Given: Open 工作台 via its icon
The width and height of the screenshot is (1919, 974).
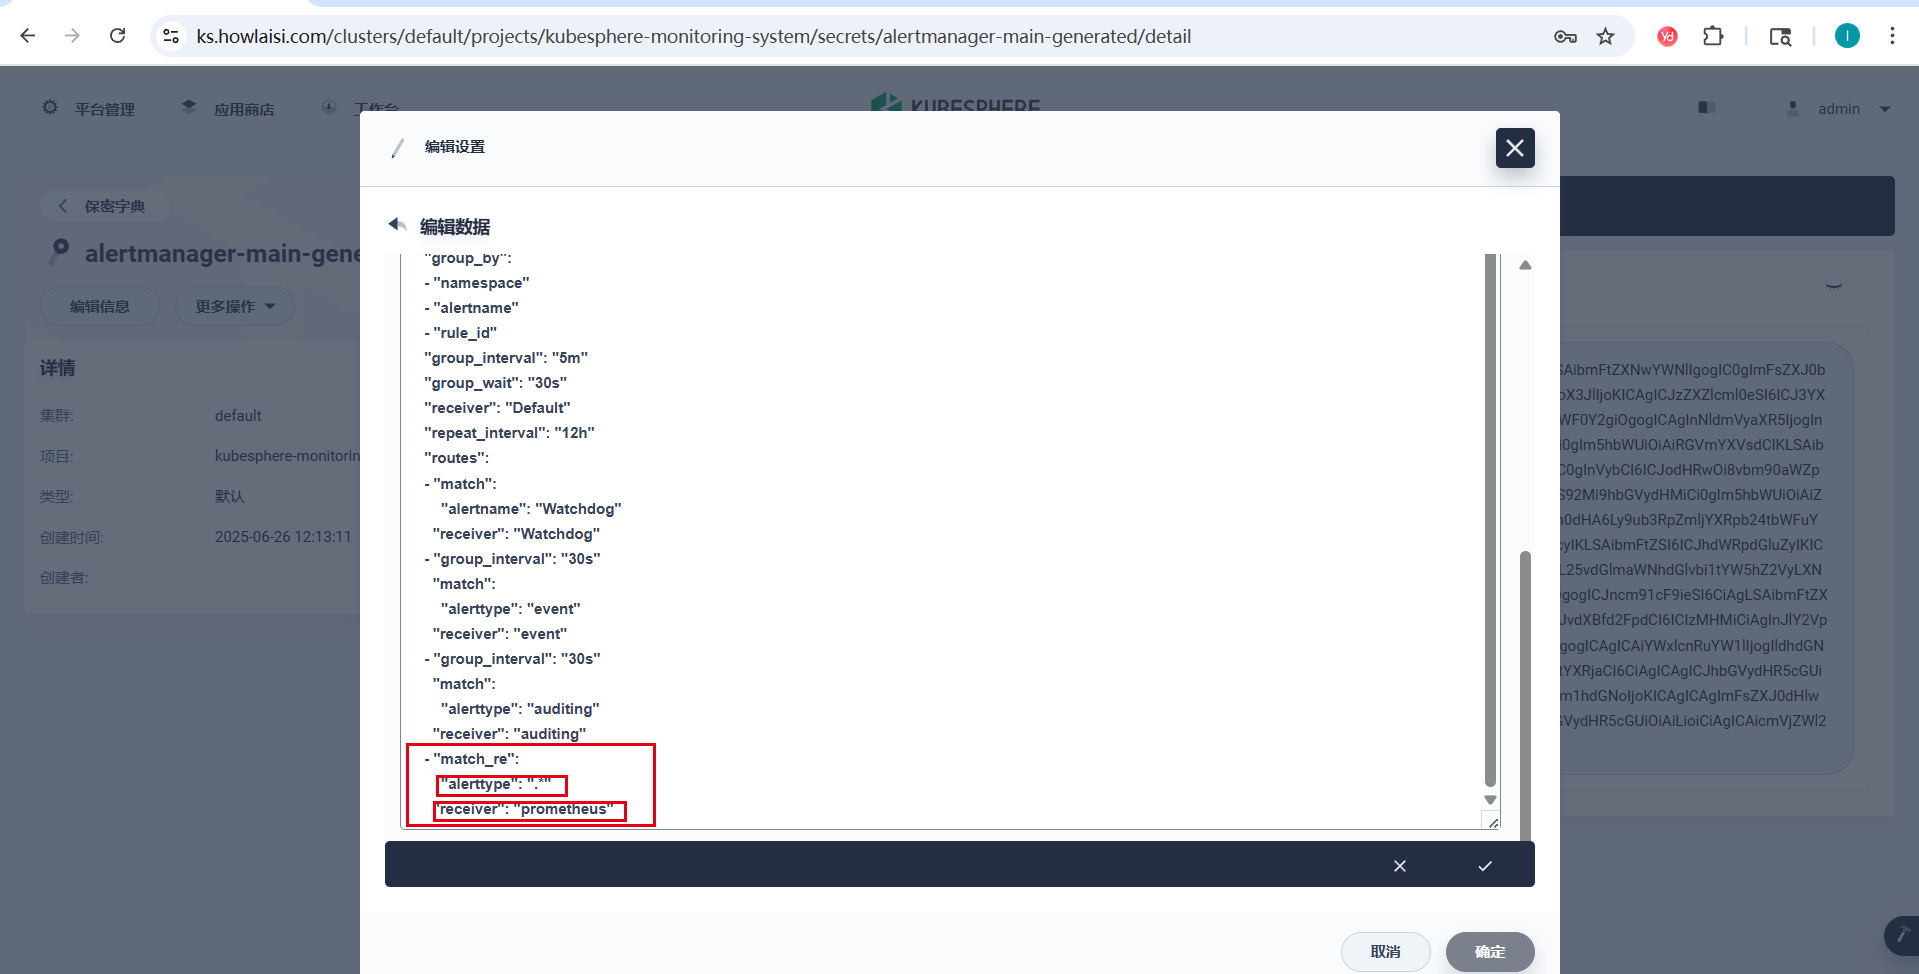Looking at the screenshot, I should pos(329,106).
